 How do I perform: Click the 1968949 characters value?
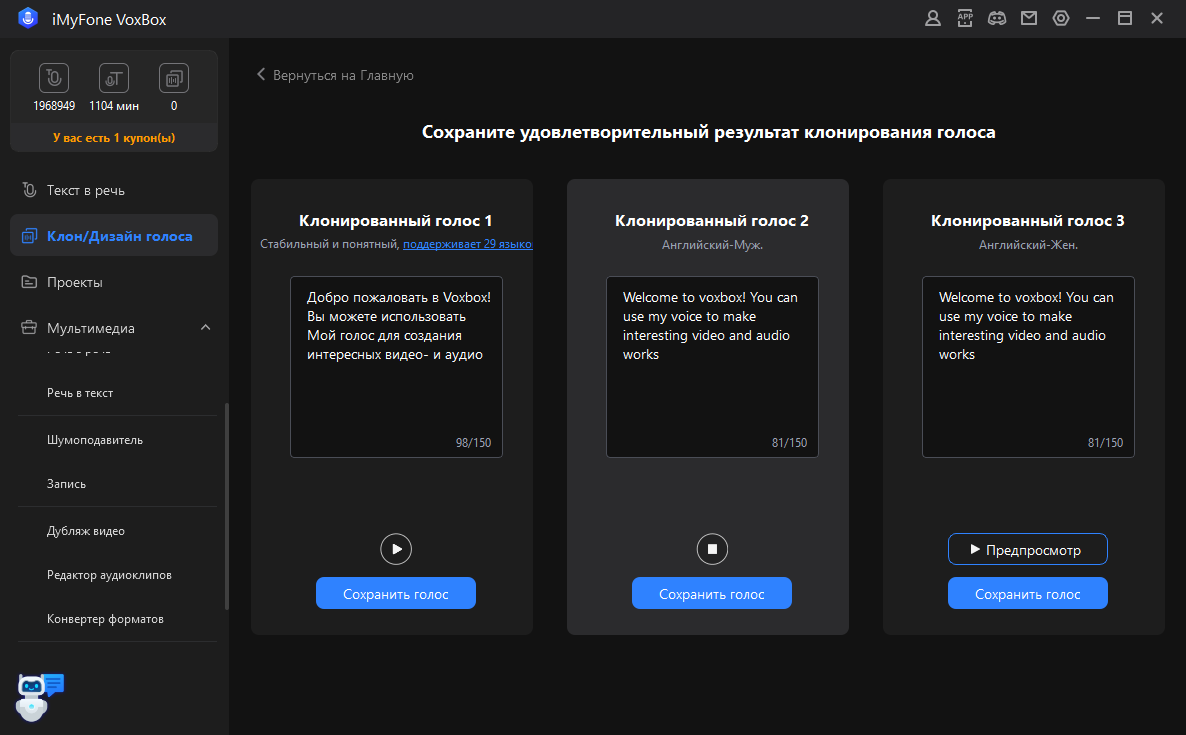tap(54, 106)
